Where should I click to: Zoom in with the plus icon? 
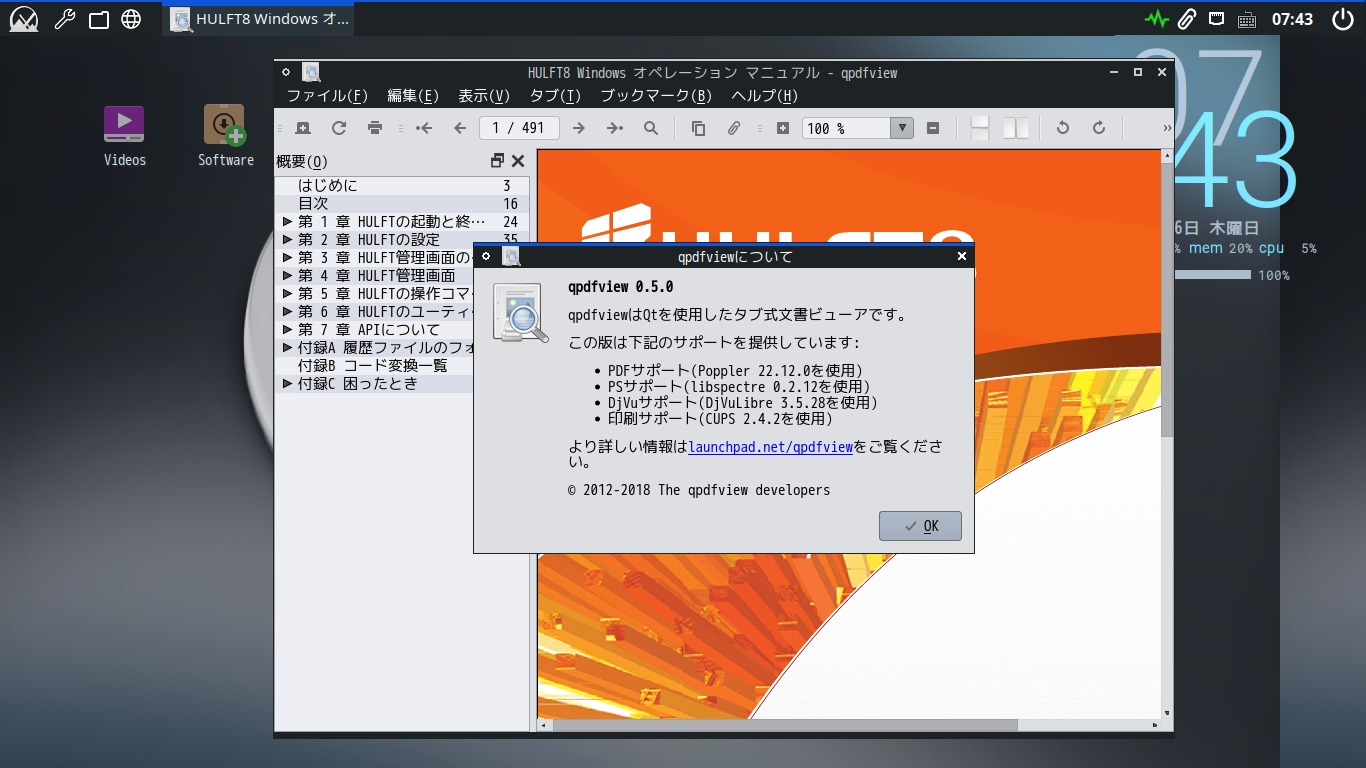coord(783,128)
